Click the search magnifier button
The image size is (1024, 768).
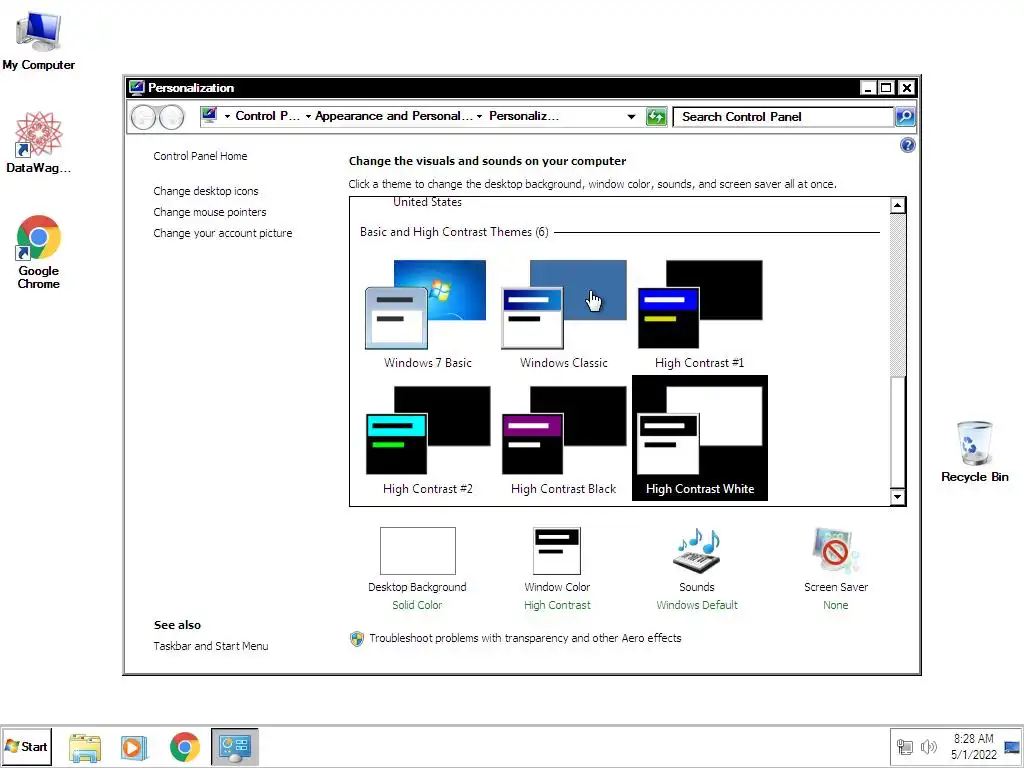point(904,117)
